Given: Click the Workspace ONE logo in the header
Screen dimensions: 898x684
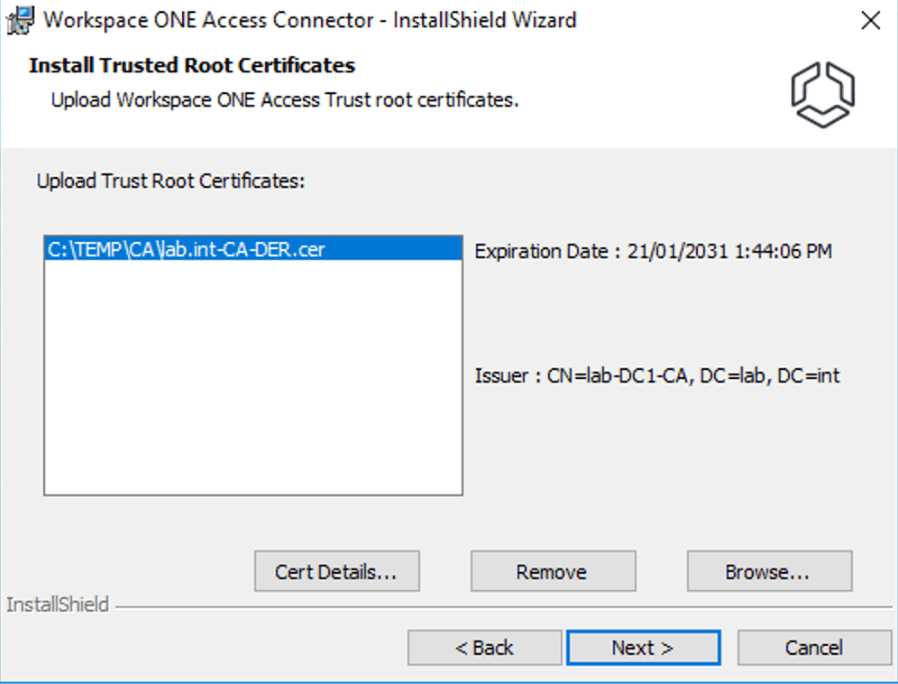Looking at the screenshot, I should (823, 95).
